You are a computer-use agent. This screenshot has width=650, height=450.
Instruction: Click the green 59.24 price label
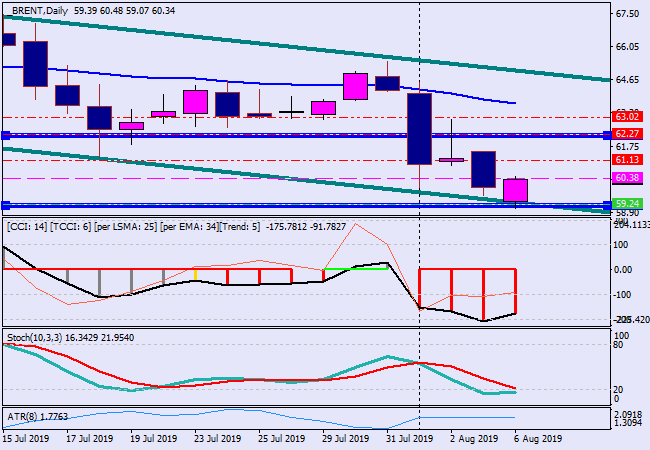627,203
